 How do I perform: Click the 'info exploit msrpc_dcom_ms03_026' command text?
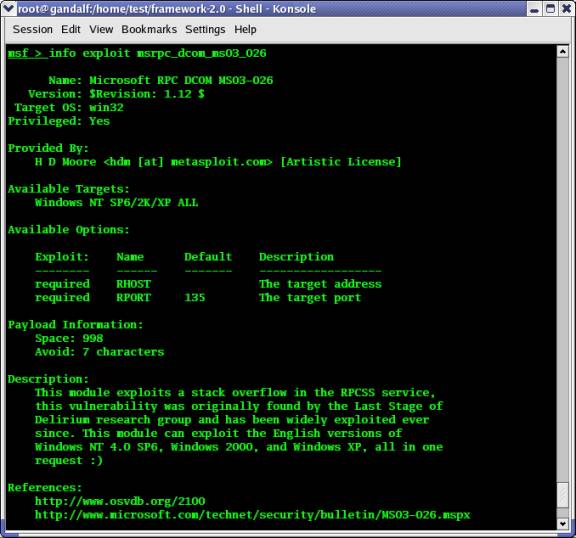pos(158,54)
